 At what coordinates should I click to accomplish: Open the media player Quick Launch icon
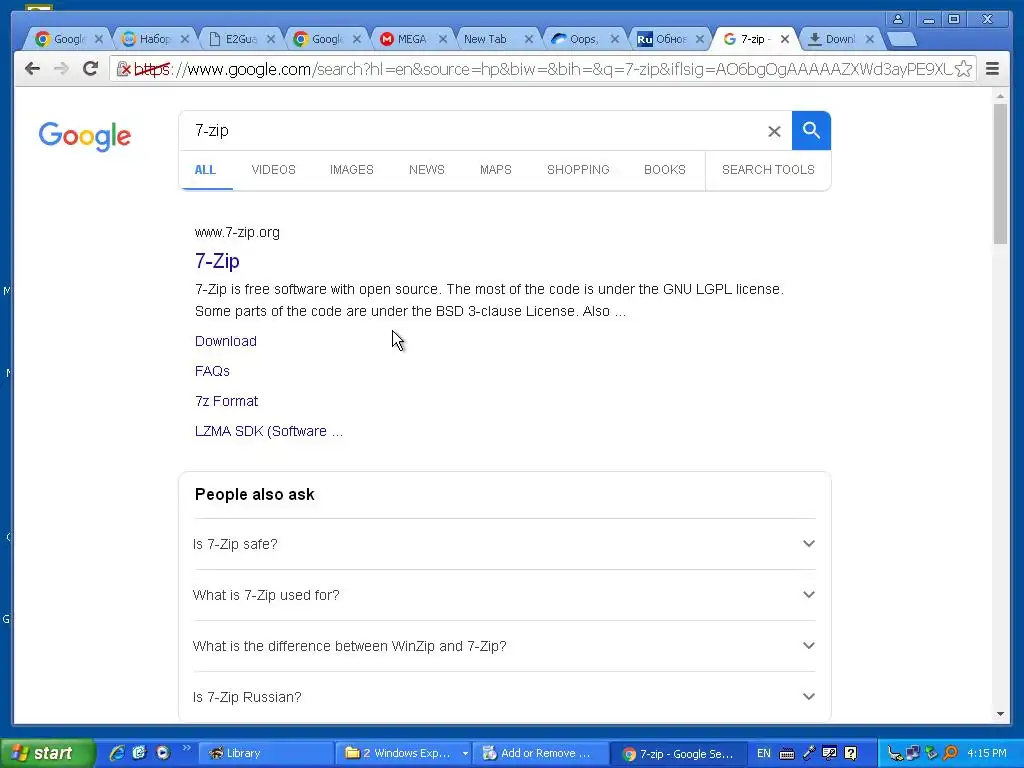163,753
